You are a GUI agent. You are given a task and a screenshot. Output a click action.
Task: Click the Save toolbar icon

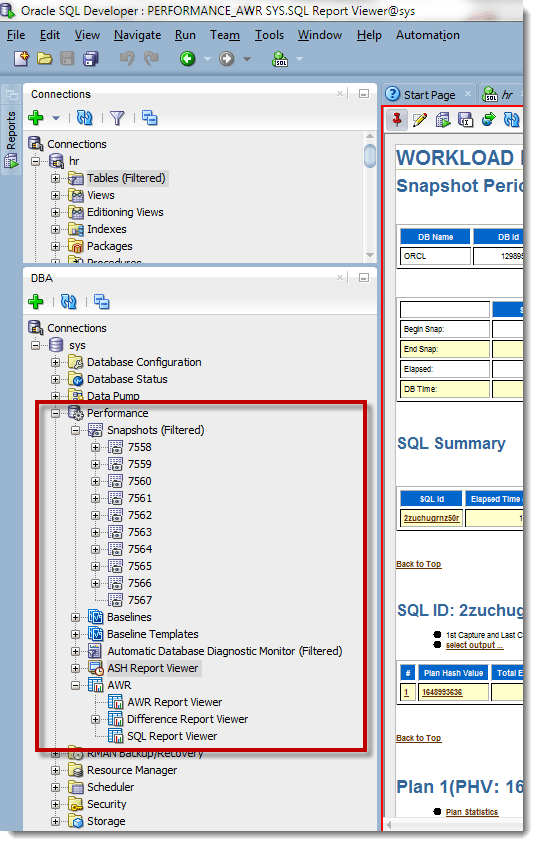[67, 58]
